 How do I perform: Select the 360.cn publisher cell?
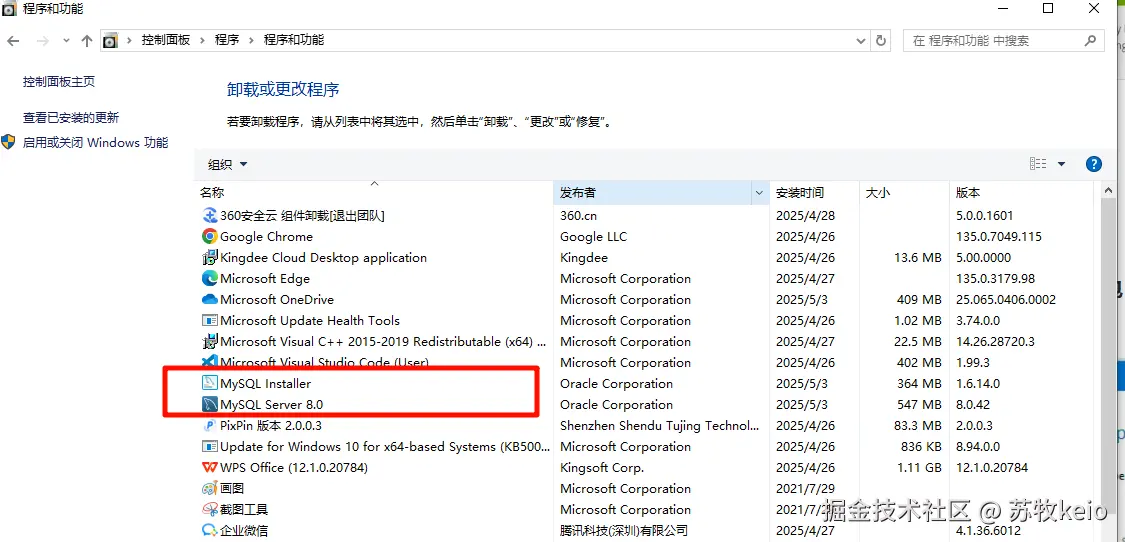click(578, 215)
